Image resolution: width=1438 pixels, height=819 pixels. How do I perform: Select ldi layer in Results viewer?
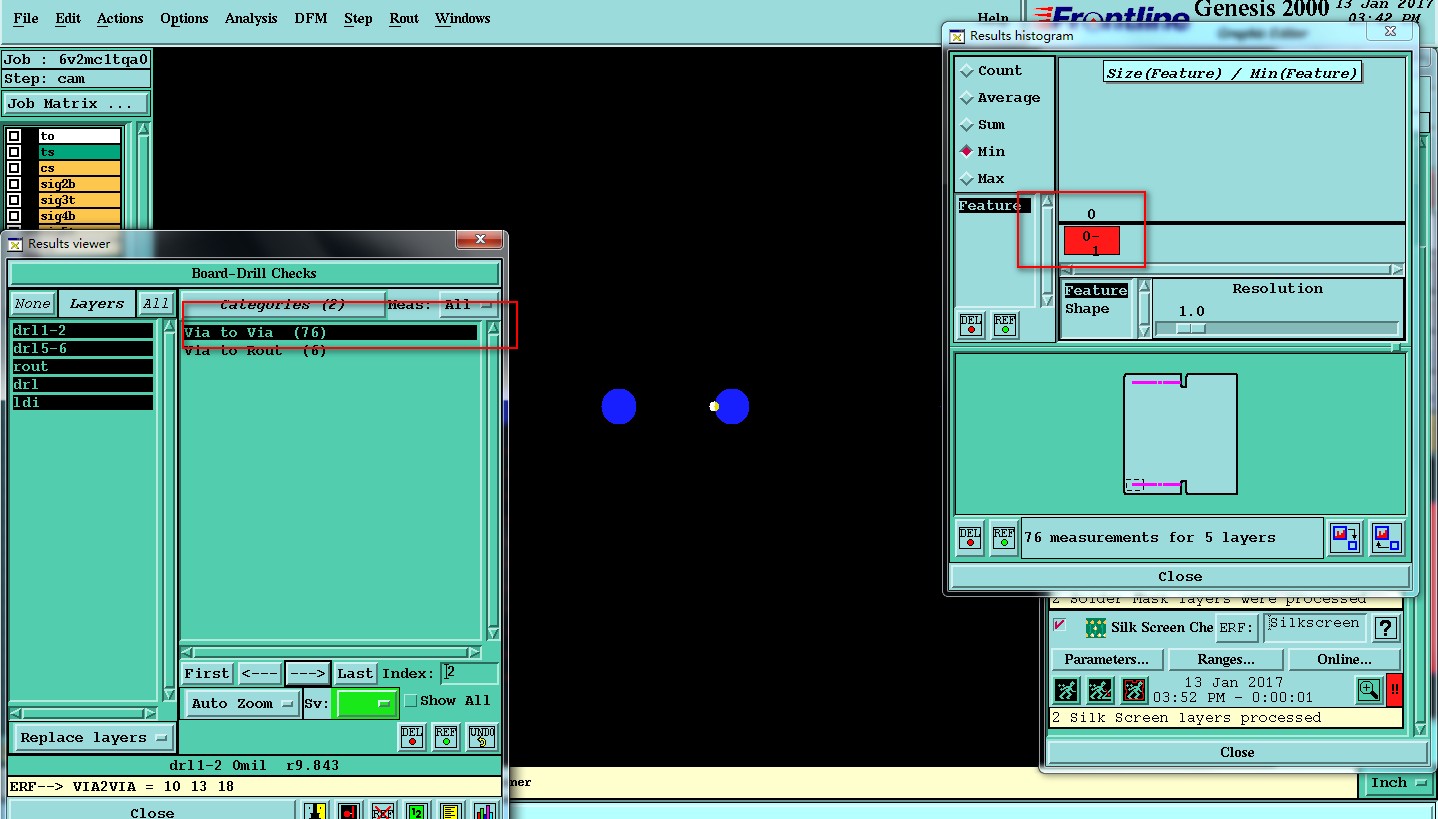click(83, 403)
